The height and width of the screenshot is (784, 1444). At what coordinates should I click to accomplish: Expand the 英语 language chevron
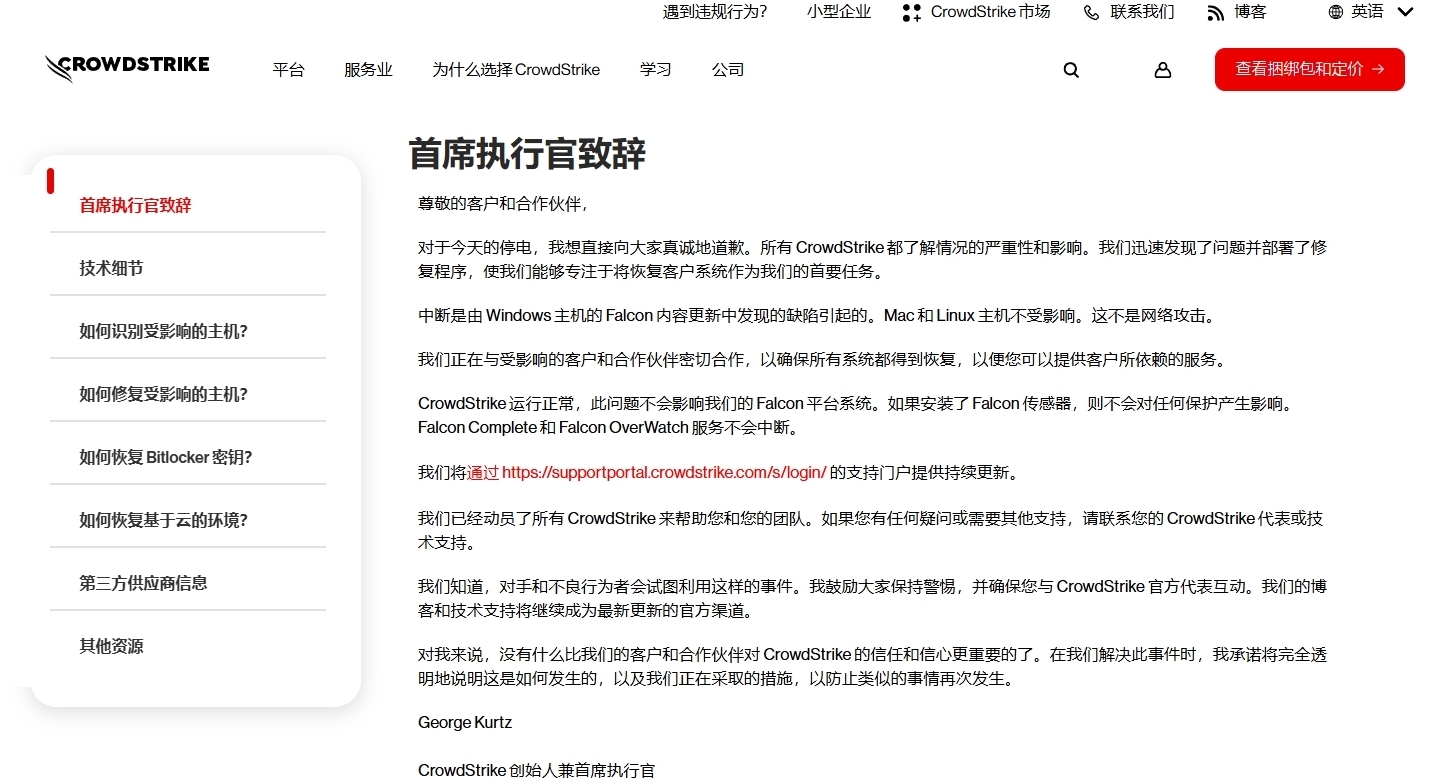[1405, 12]
